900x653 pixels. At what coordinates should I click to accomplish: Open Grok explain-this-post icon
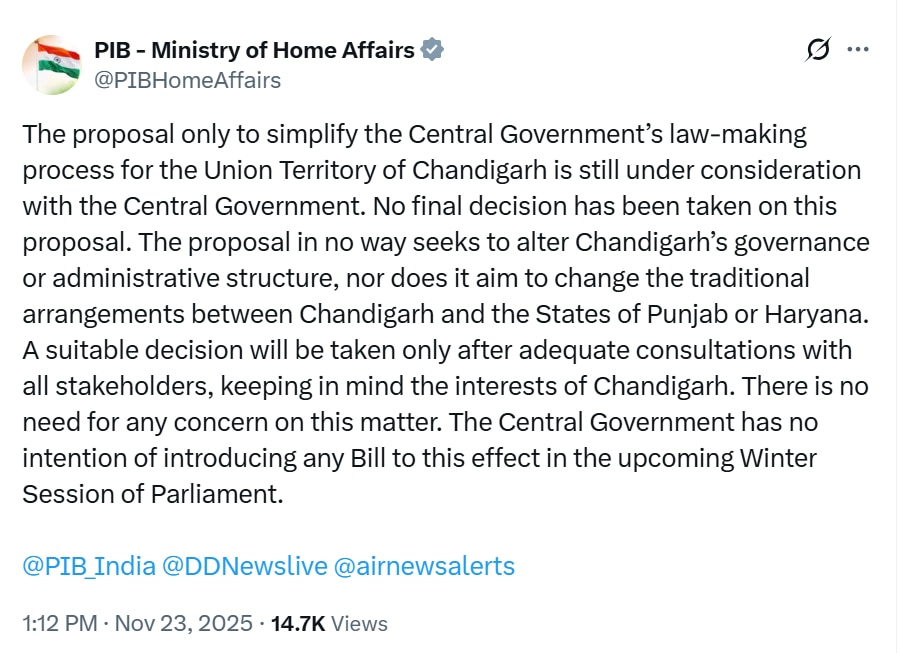pyautogui.click(x=818, y=50)
